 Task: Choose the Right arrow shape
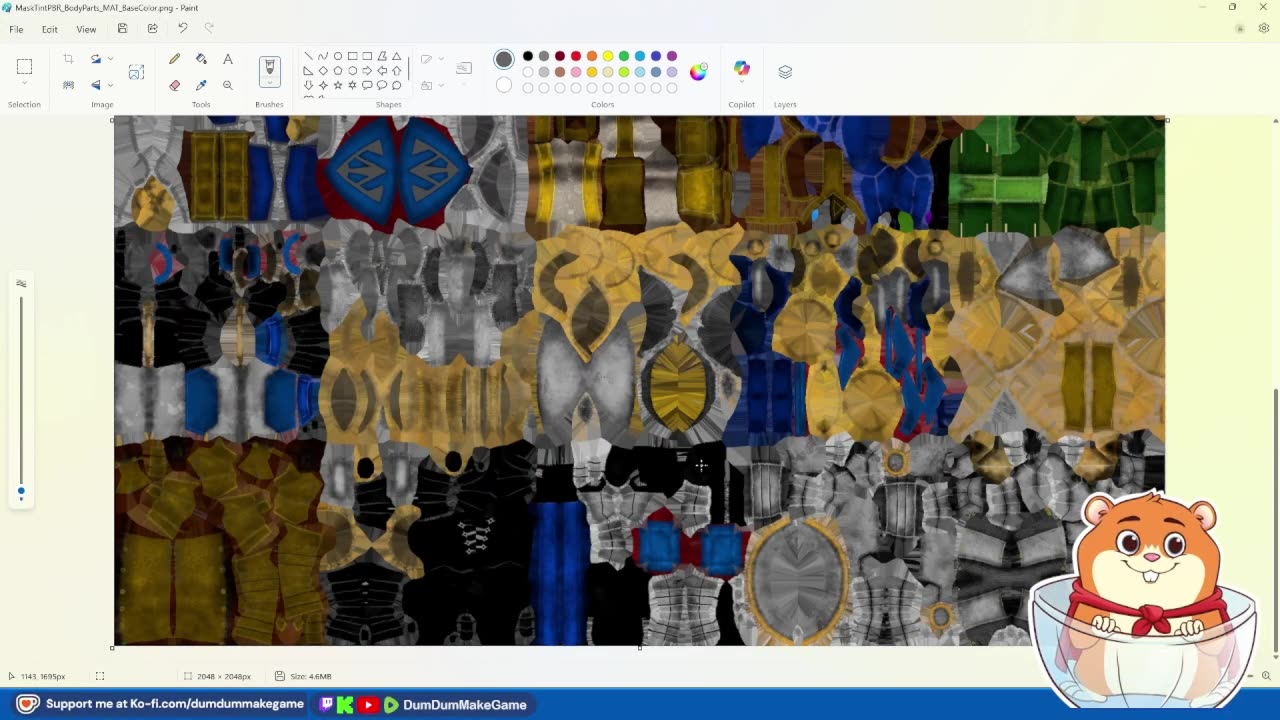(x=367, y=71)
